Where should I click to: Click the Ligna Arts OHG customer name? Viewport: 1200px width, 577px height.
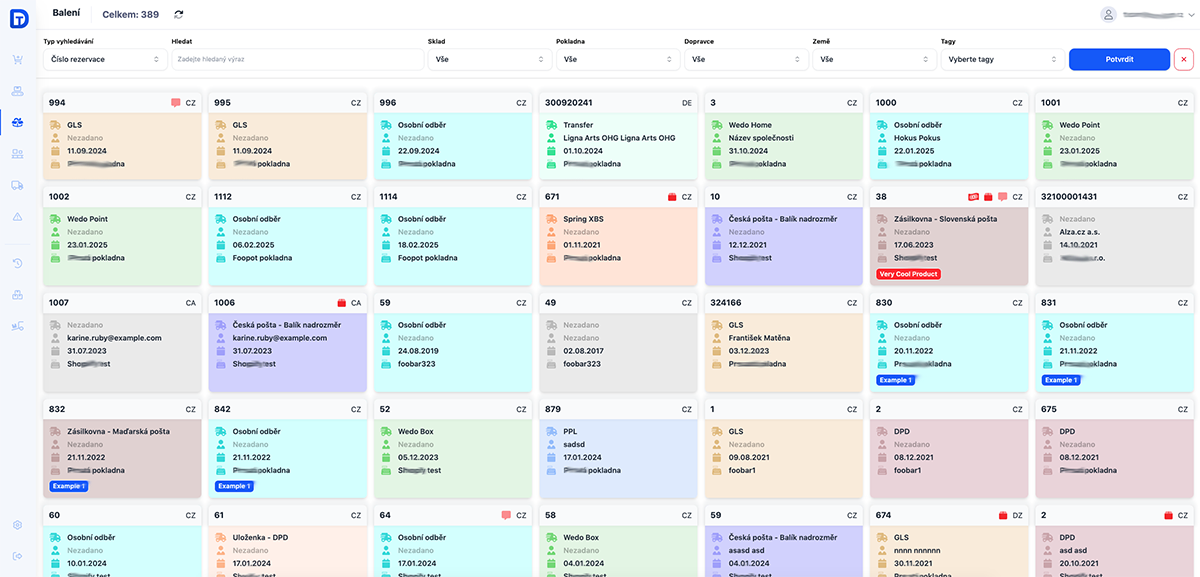tap(619, 138)
